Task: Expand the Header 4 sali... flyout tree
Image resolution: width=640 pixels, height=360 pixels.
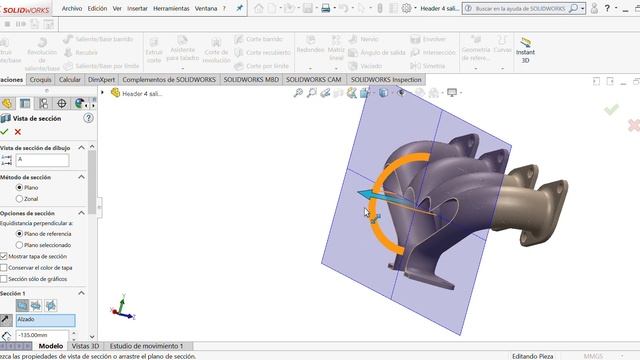Action: pyautogui.click(x=102, y=93)
